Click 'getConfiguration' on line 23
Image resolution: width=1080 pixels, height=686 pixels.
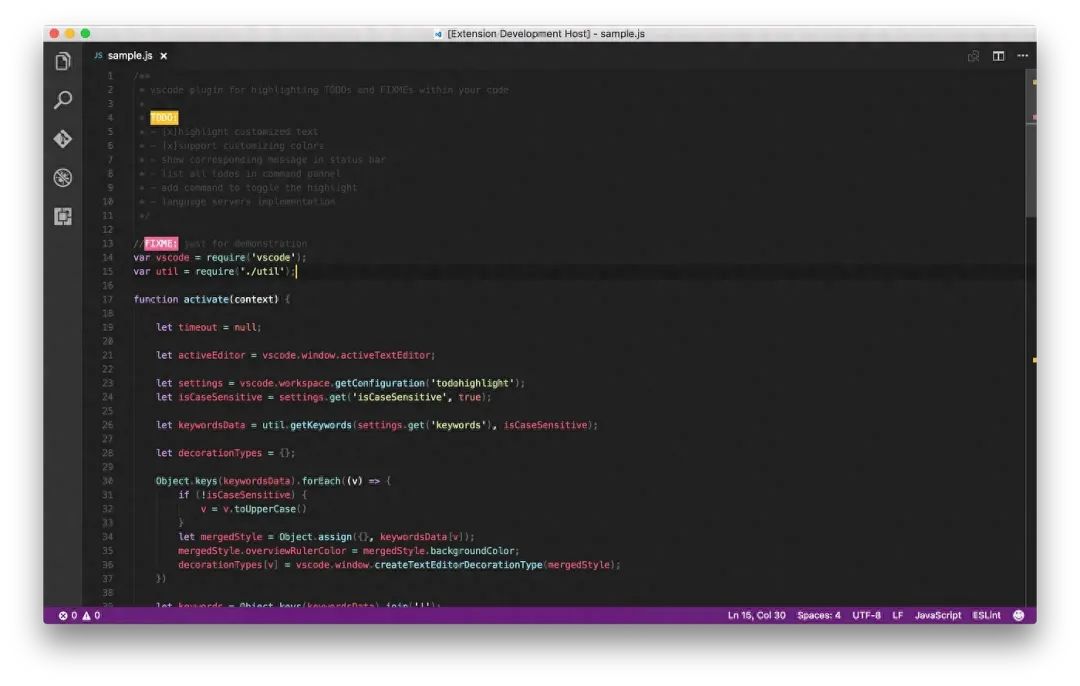(380, 383)
